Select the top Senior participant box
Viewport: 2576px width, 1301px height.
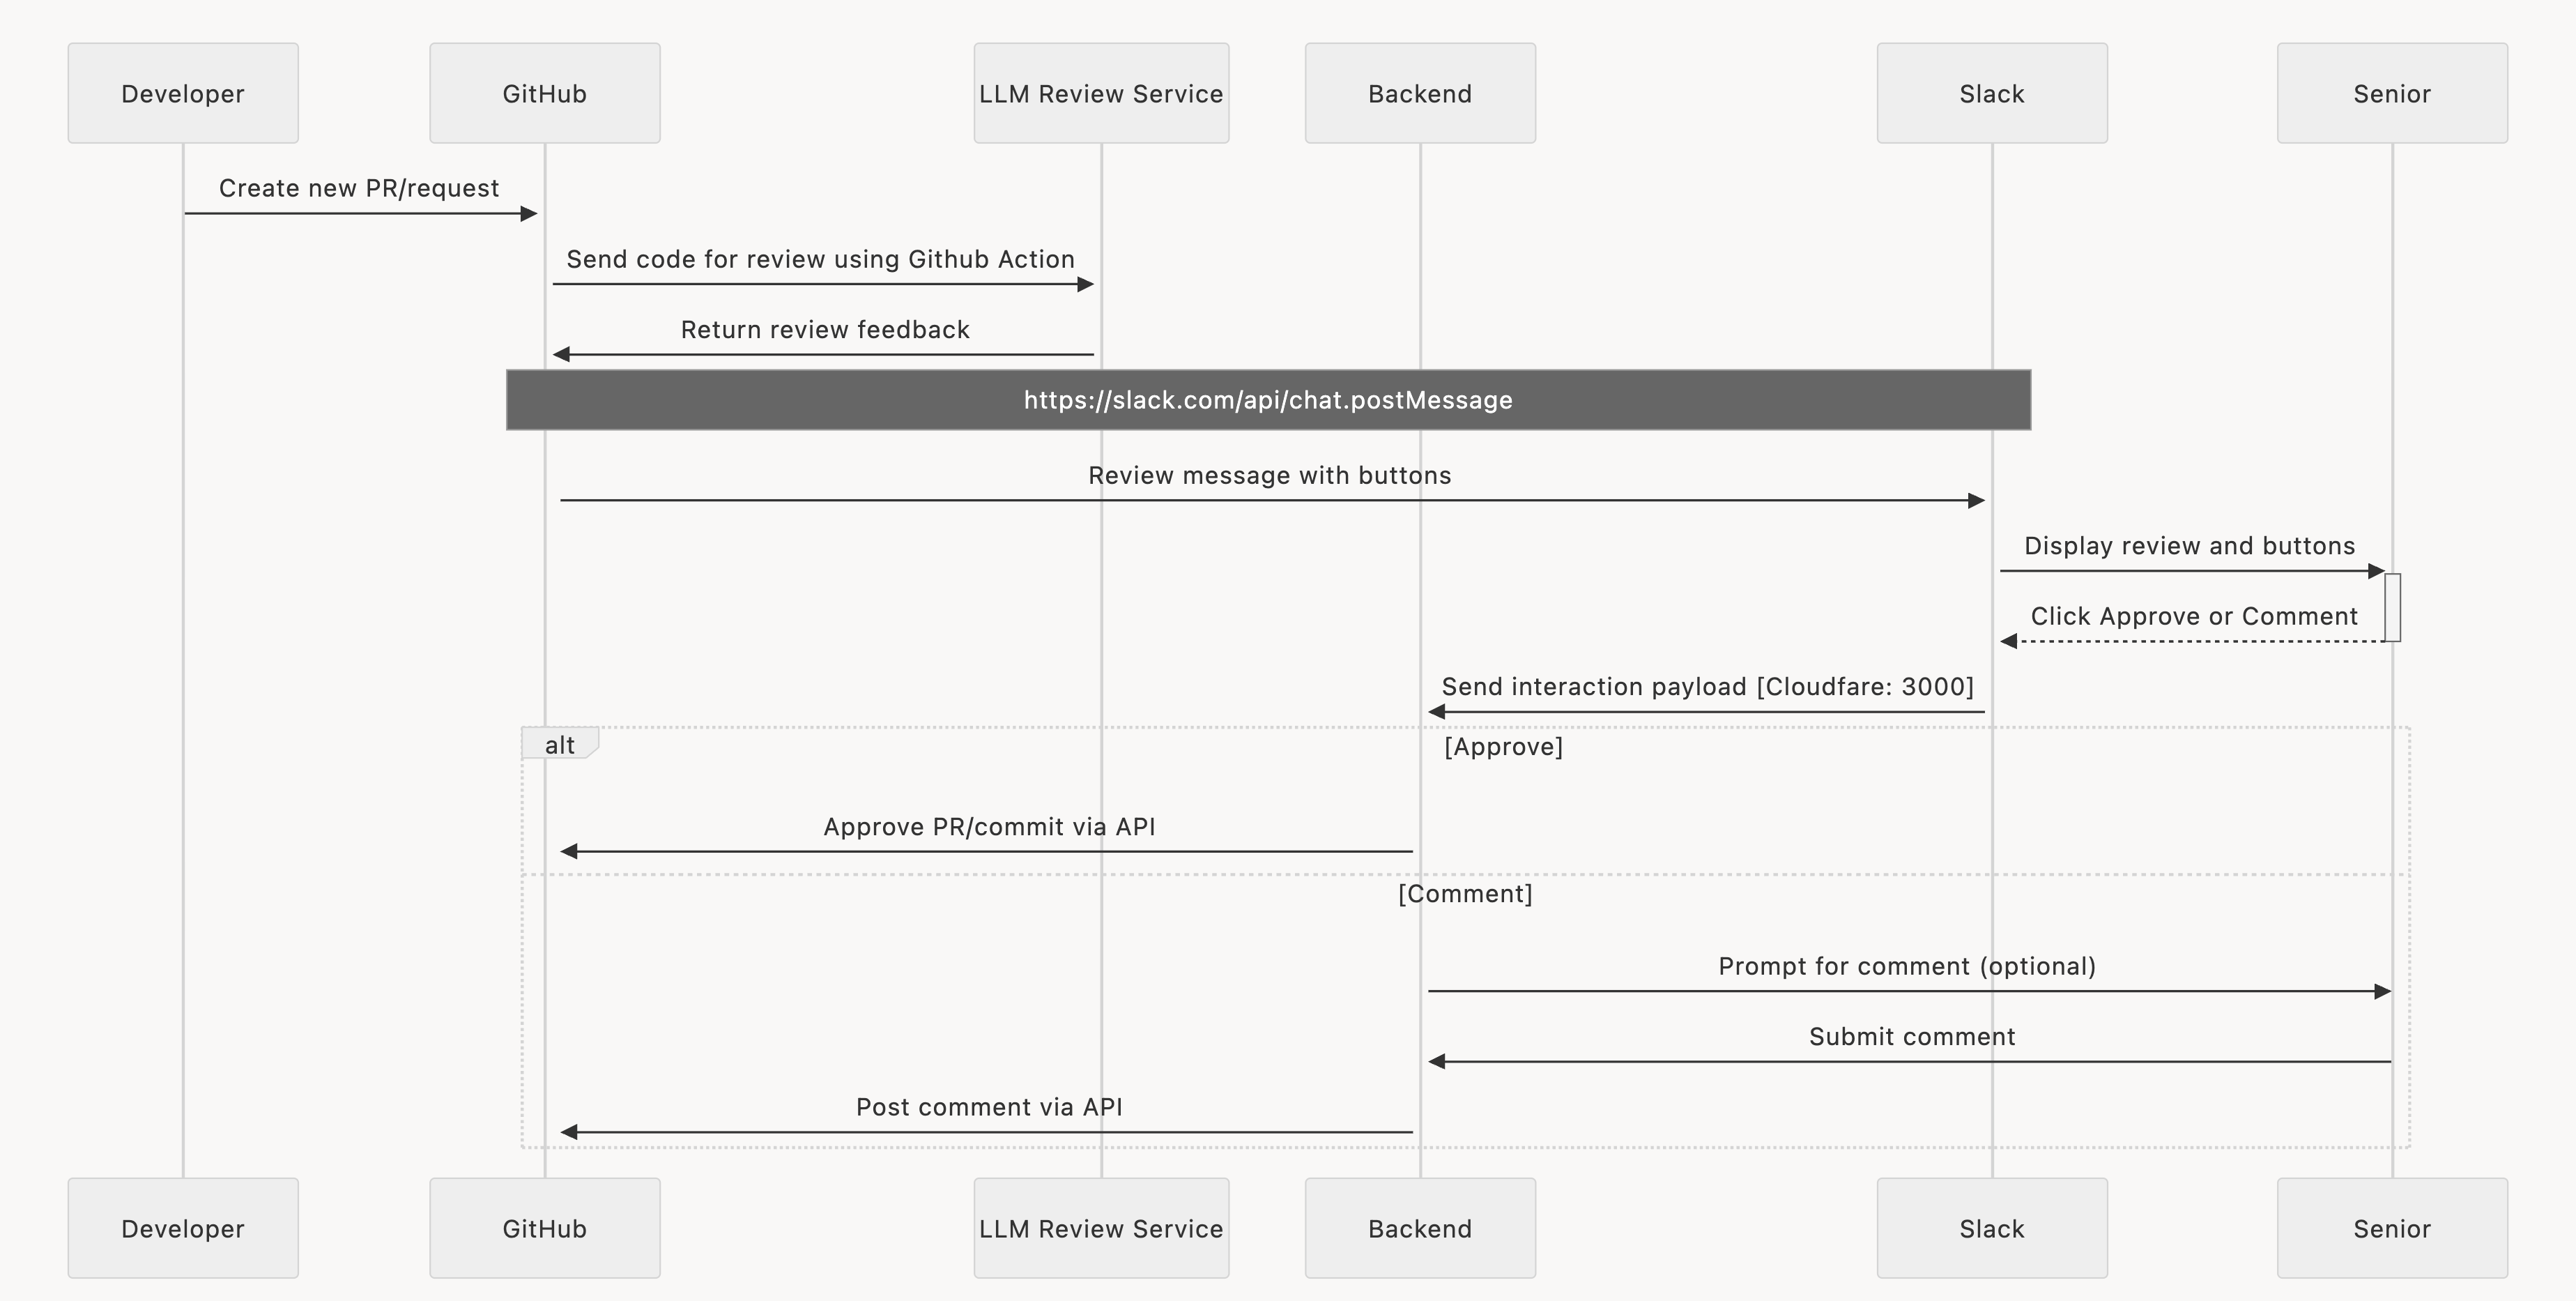click(2392, 93)
